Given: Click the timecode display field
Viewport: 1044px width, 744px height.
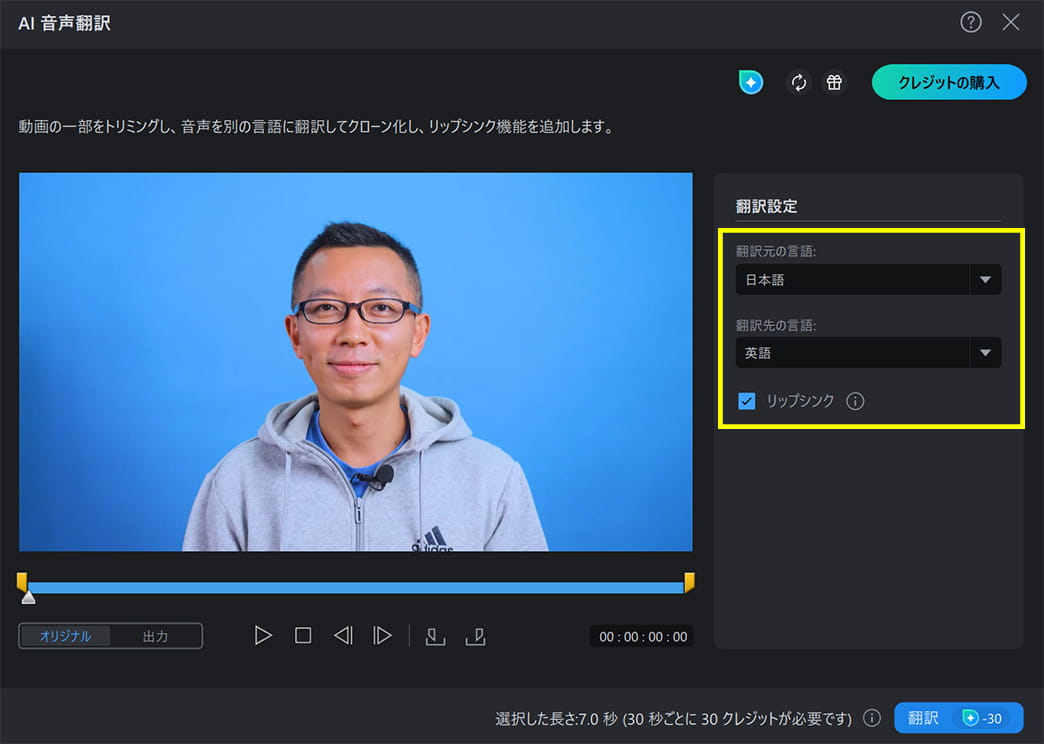Looking at the screenshot, I should (x=641, y=635).
